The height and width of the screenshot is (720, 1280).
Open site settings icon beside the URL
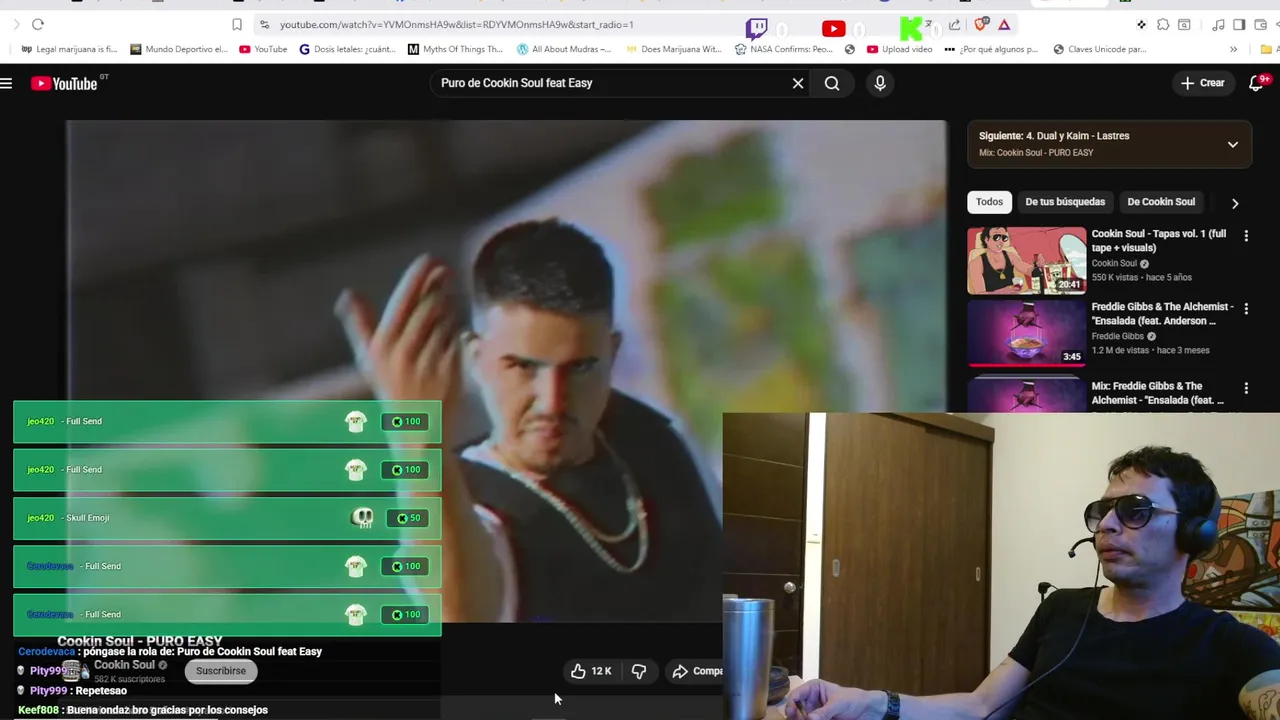[x=264, y=24]
